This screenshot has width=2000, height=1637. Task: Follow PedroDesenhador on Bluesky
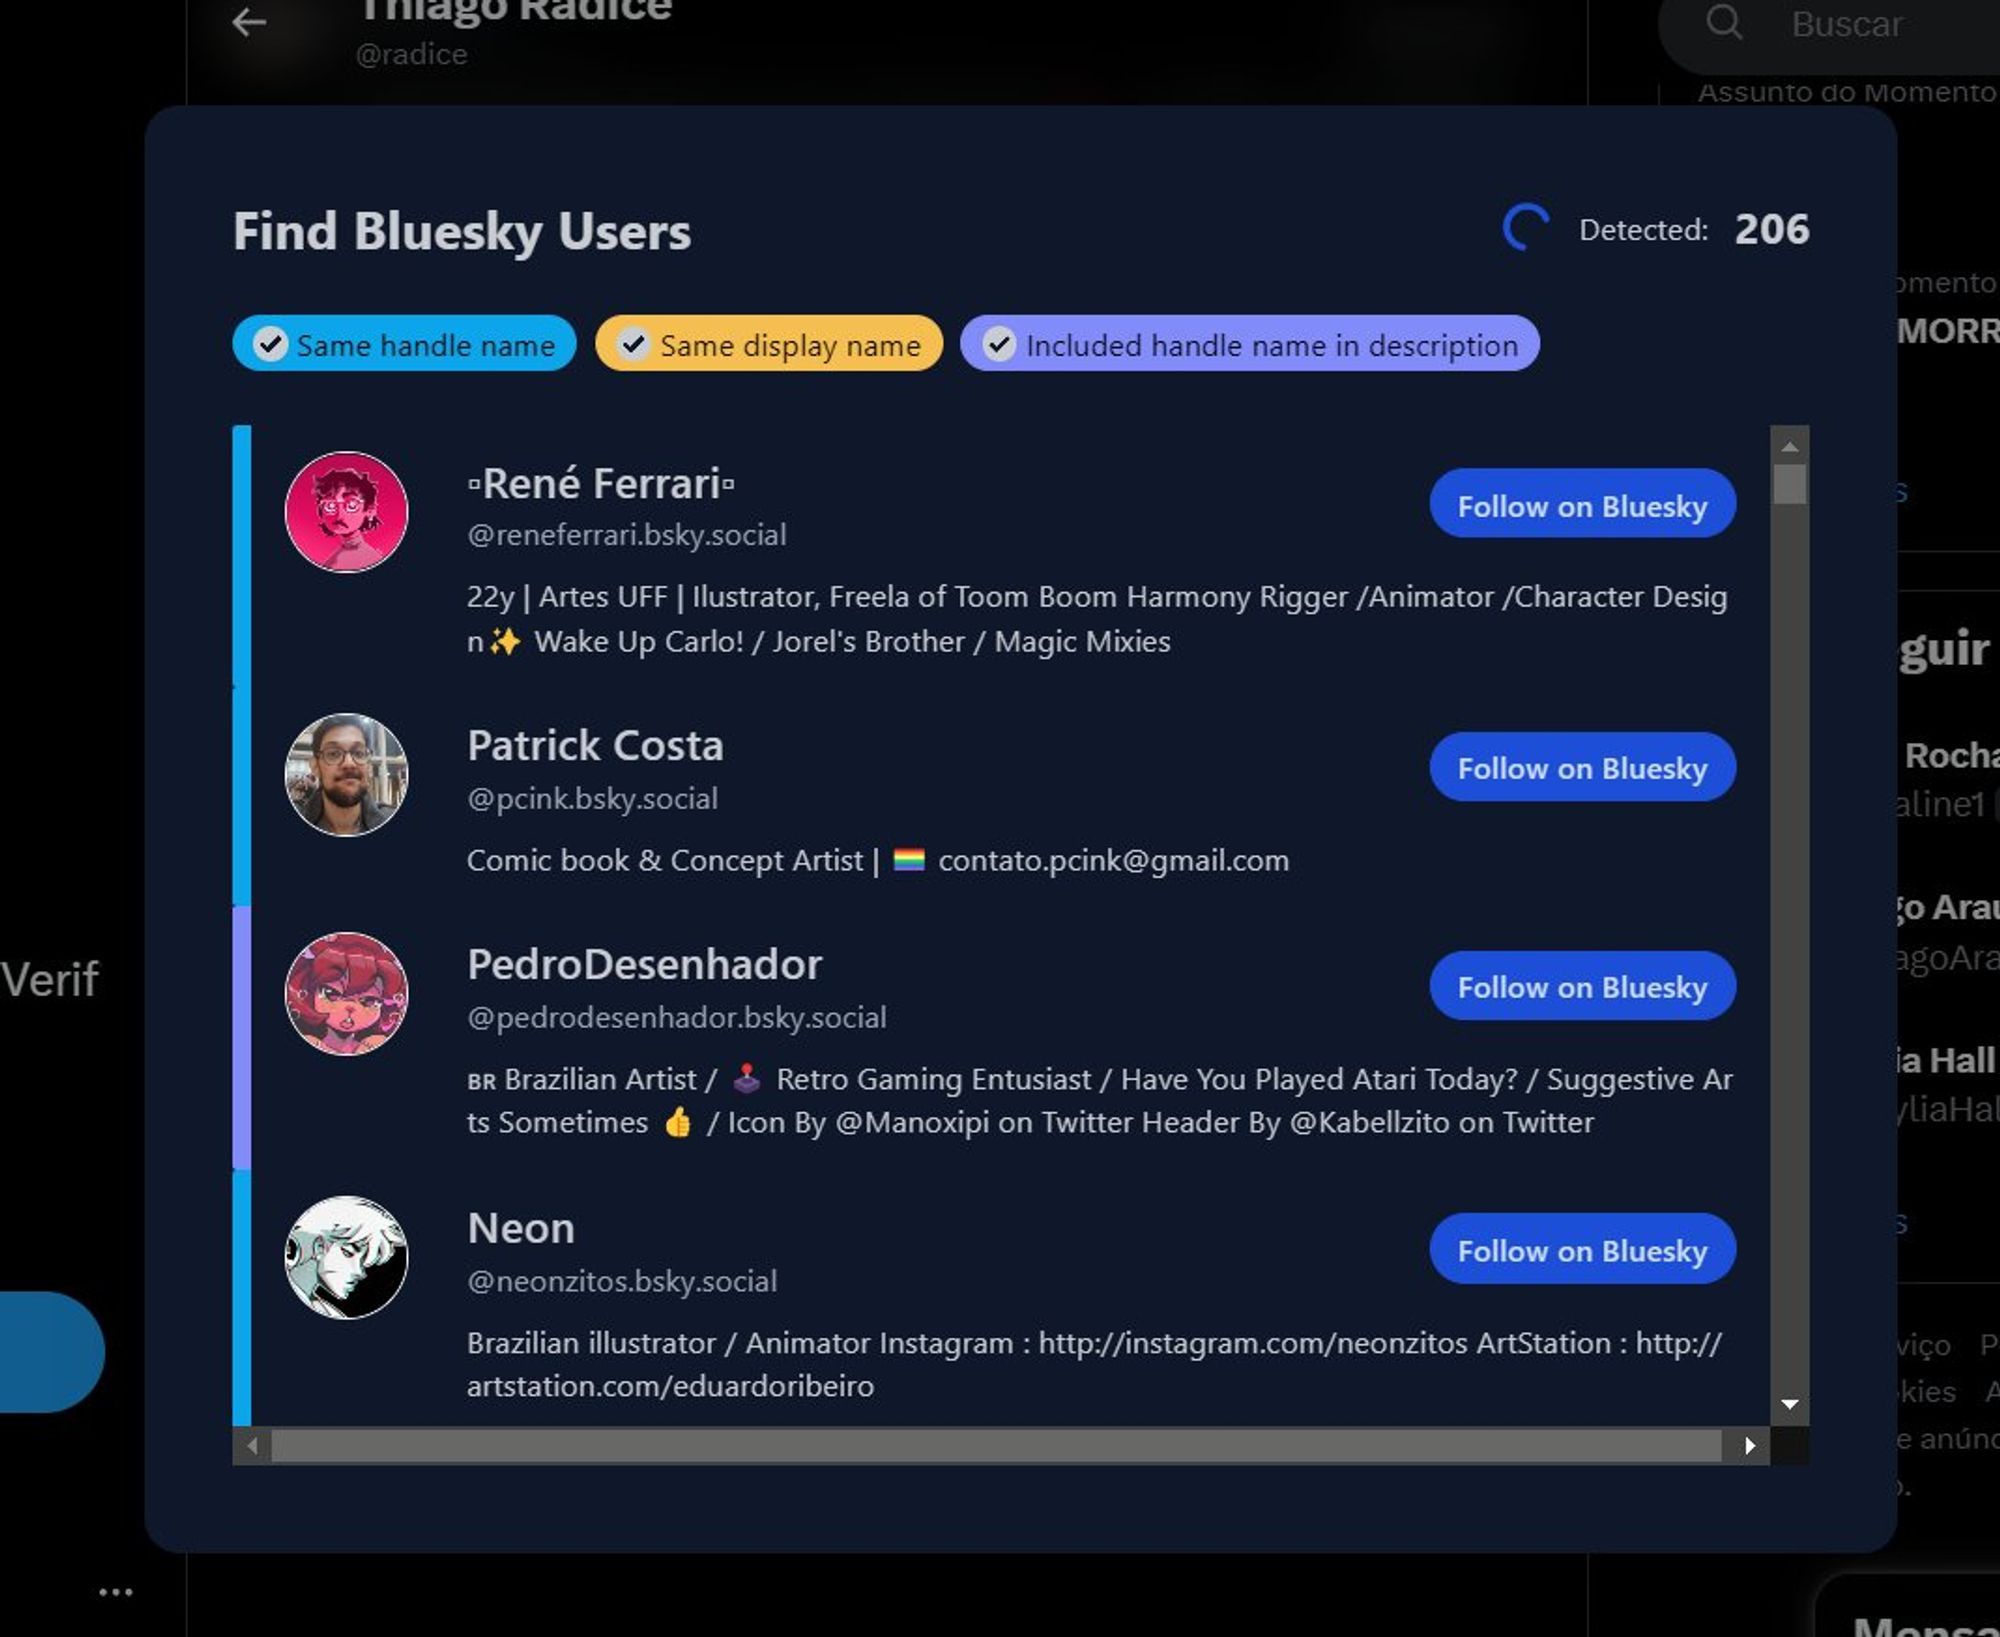tap(1581, 987)
